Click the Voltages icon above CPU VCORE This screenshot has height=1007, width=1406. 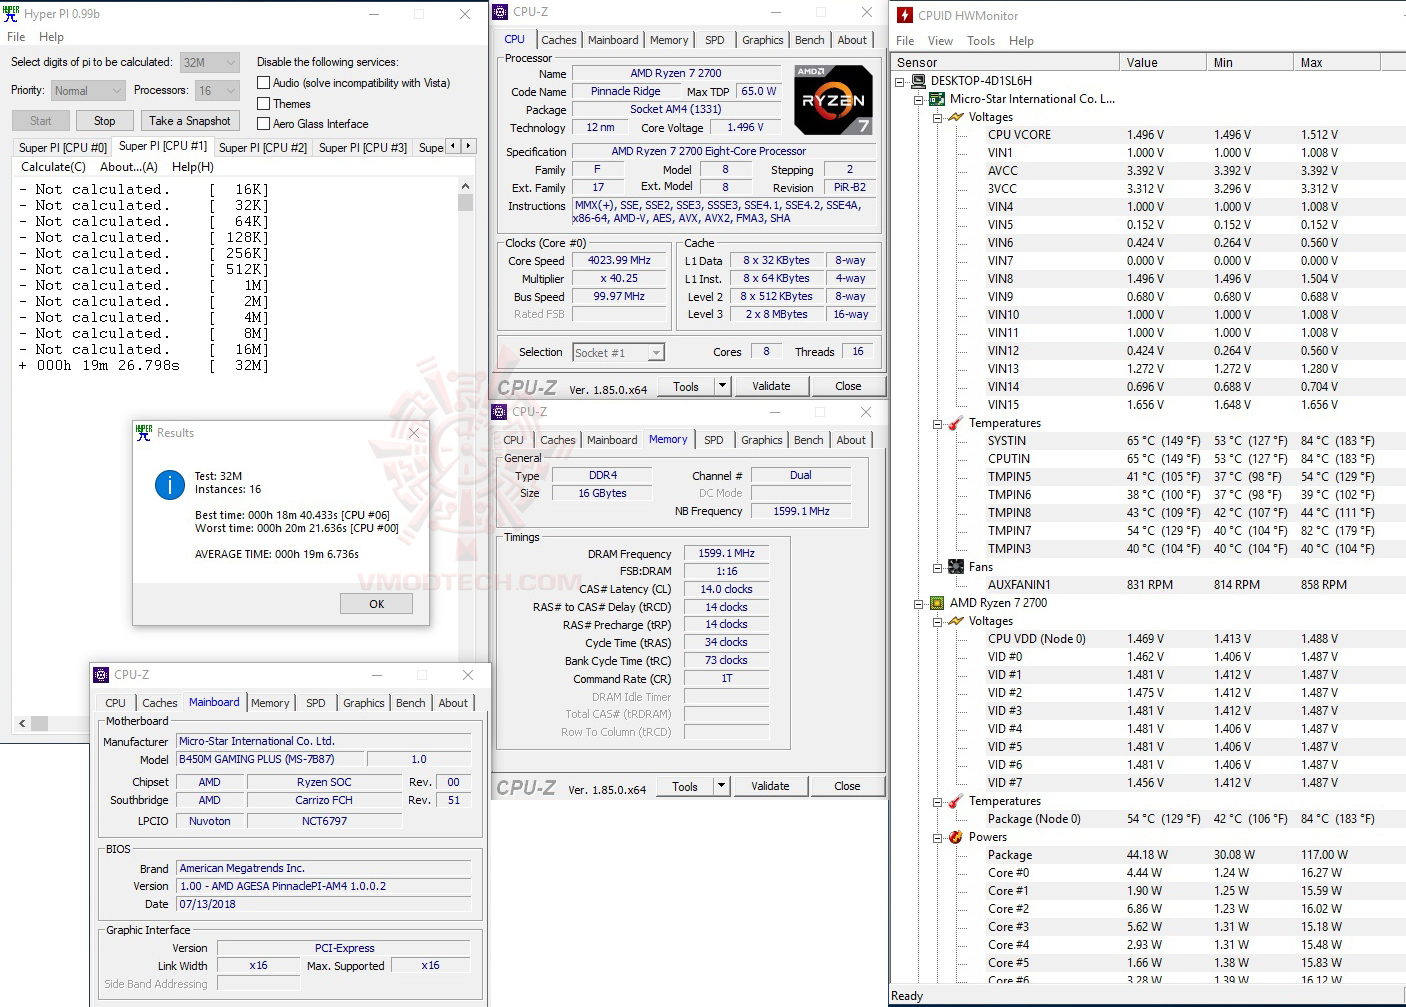tap(956, 117)
